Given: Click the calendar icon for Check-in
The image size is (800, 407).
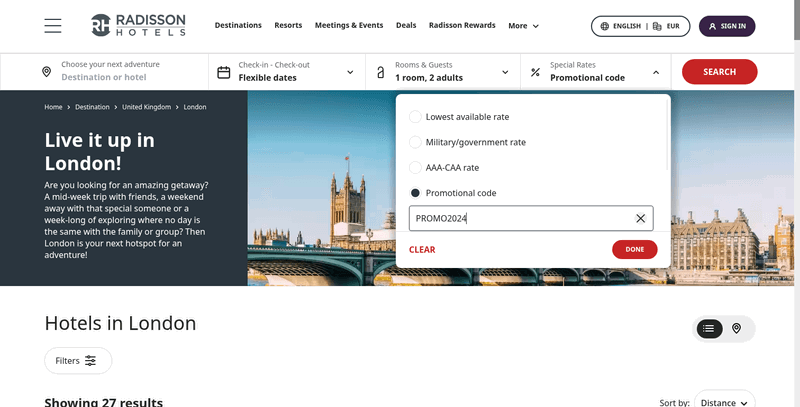Looking at the screenshot, I should pos(223,72).
